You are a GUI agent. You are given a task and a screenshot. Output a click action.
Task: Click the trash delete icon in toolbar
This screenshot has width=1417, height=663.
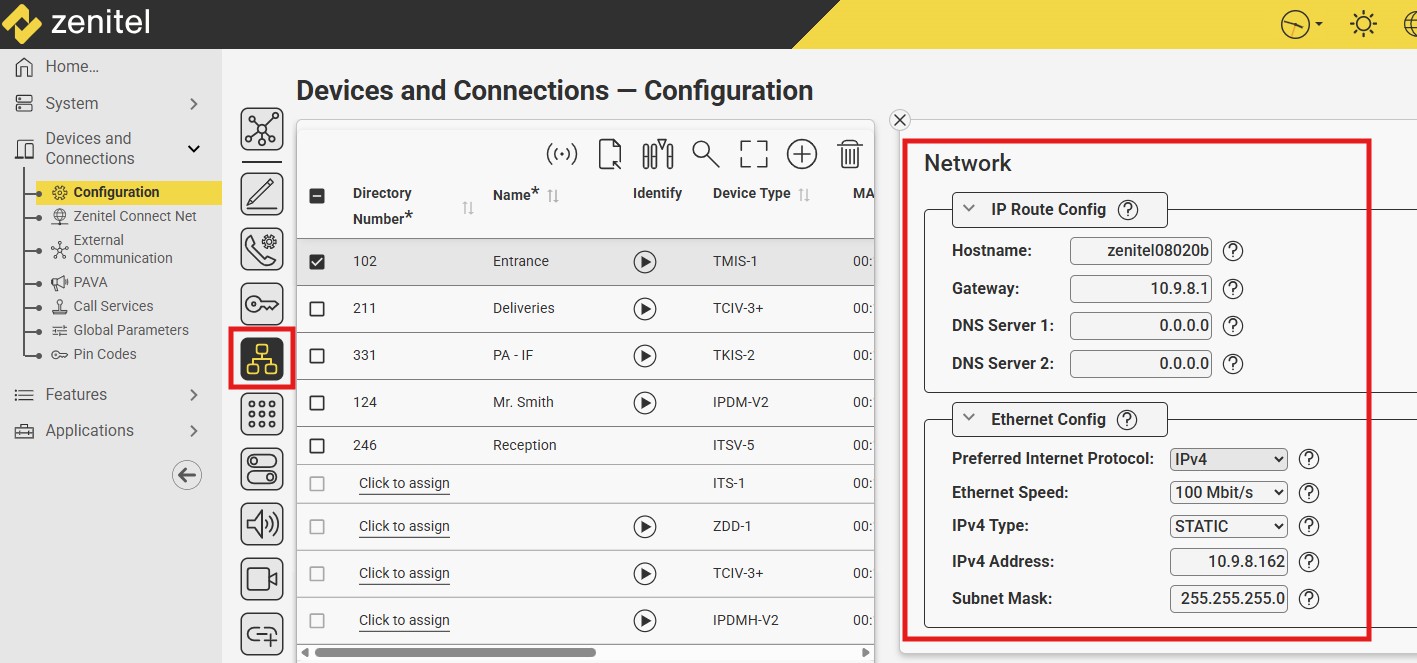point(849,154)
